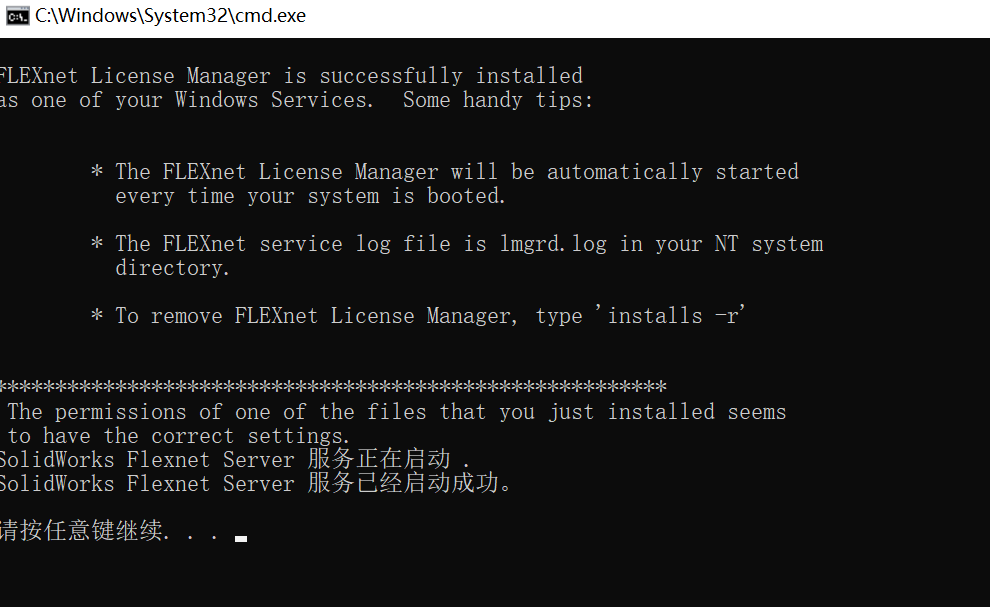Image resolution: width=990 pixels, height=607 pixels.
Task: Click the row of asterisks separator
Action: coord(333,386)
